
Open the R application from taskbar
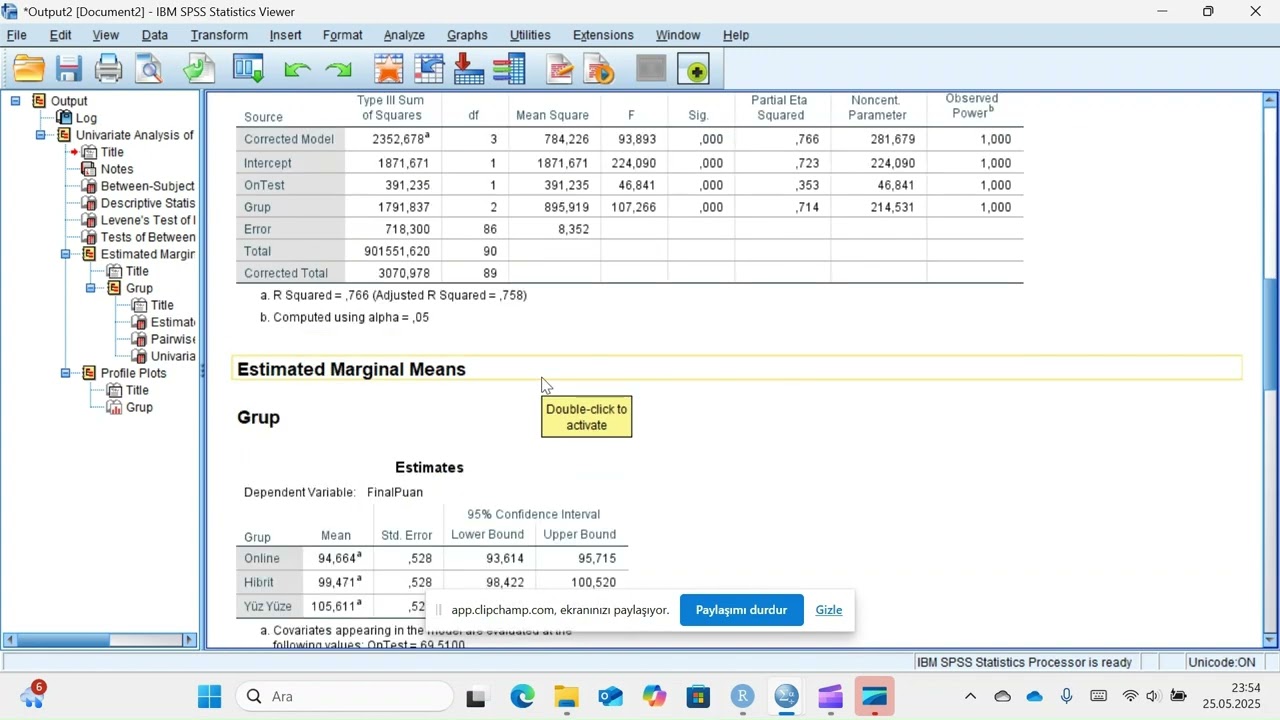tap(742, 697)
